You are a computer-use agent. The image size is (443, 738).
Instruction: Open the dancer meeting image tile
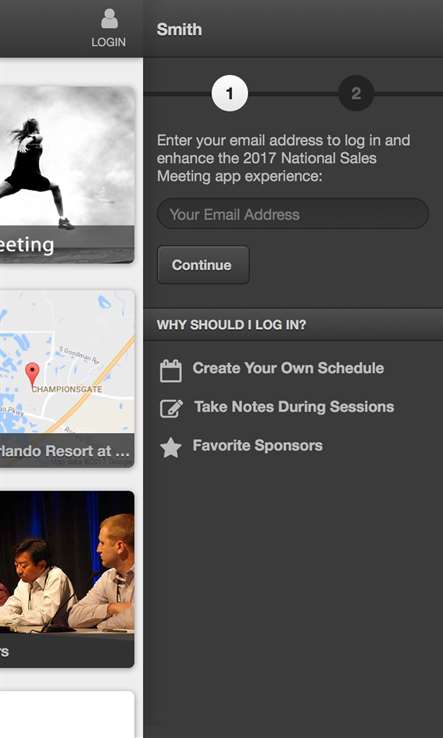pos(67,174)
